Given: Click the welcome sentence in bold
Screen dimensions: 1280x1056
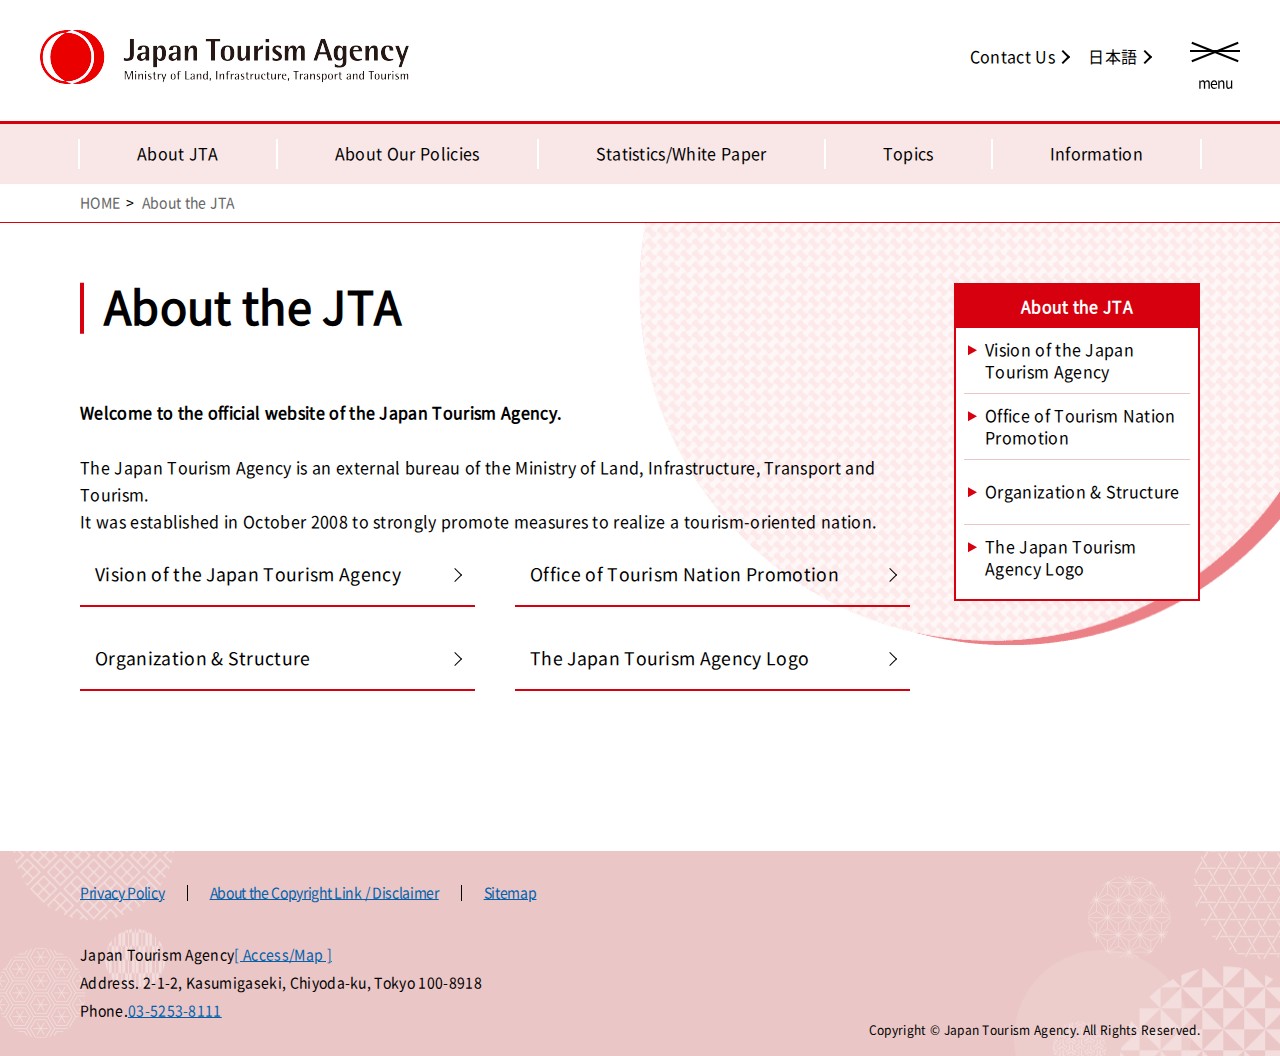Looking at the screenshot, I should click(320, 413).
